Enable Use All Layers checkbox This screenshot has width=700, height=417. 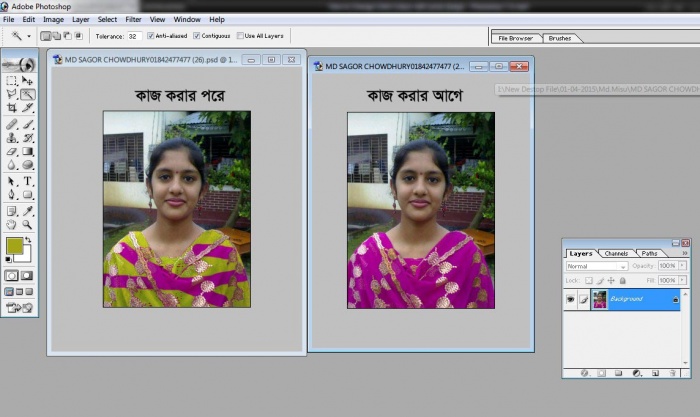(241, 36)
